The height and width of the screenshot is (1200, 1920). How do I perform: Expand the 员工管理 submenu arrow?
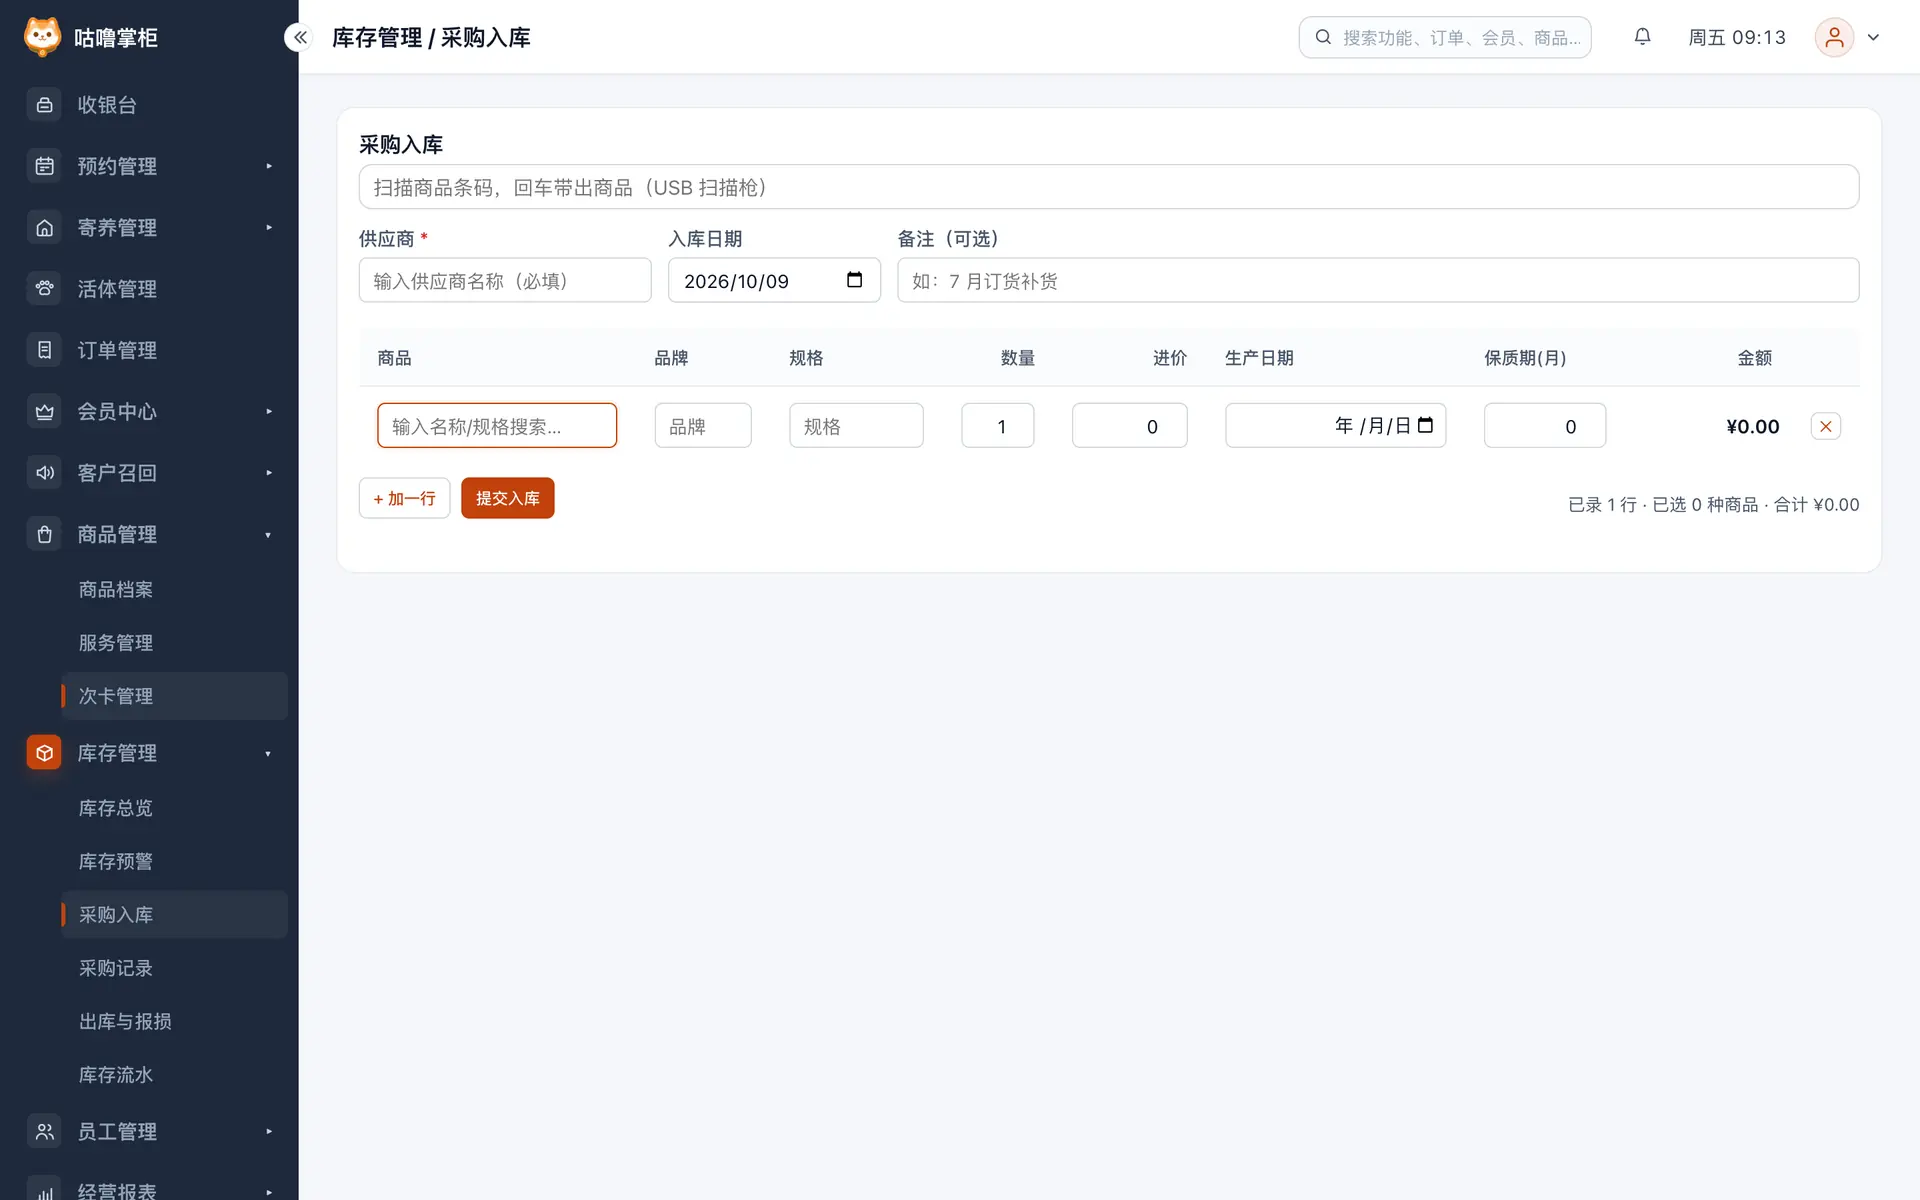[x=269, y=1132]
